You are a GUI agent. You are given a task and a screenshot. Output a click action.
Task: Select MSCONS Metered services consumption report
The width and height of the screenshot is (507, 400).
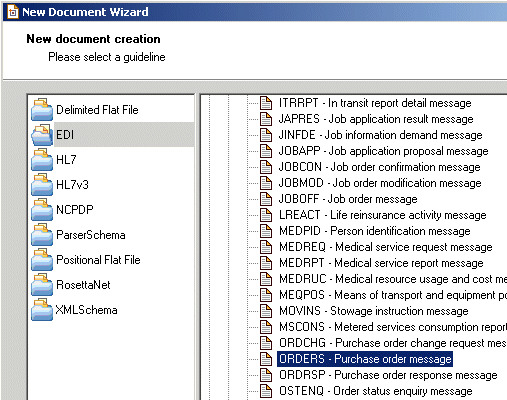pos(393,327)
